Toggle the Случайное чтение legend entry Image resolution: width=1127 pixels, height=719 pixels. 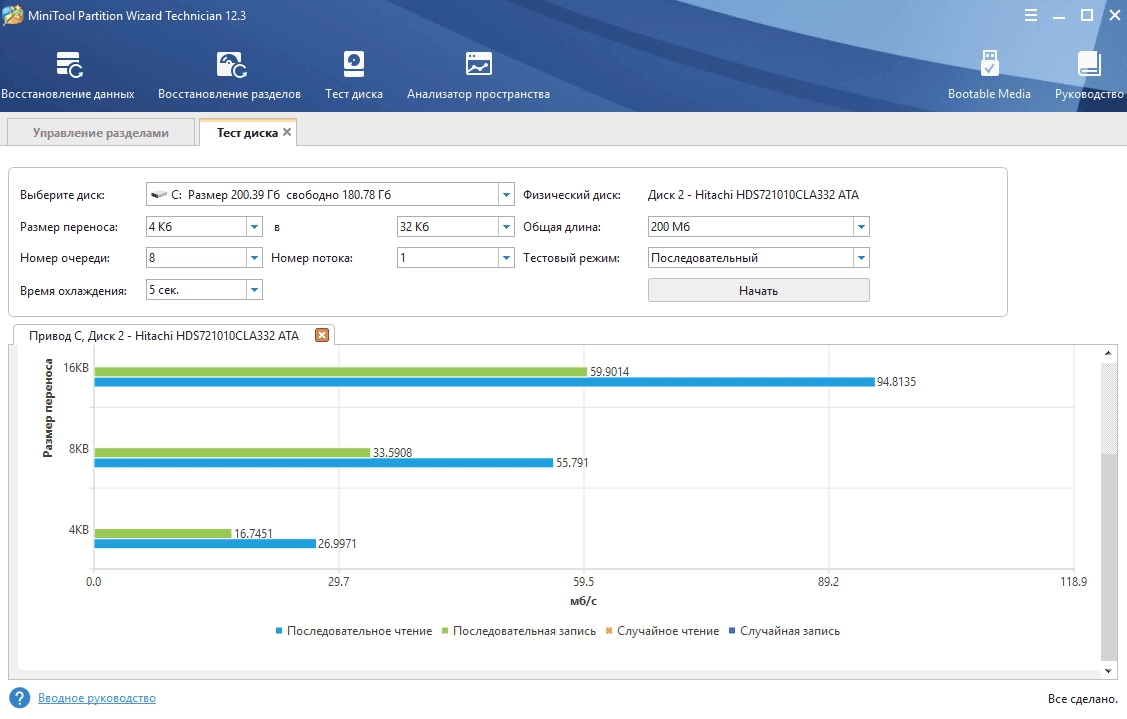pyautogui.click(x=662, y=631)
